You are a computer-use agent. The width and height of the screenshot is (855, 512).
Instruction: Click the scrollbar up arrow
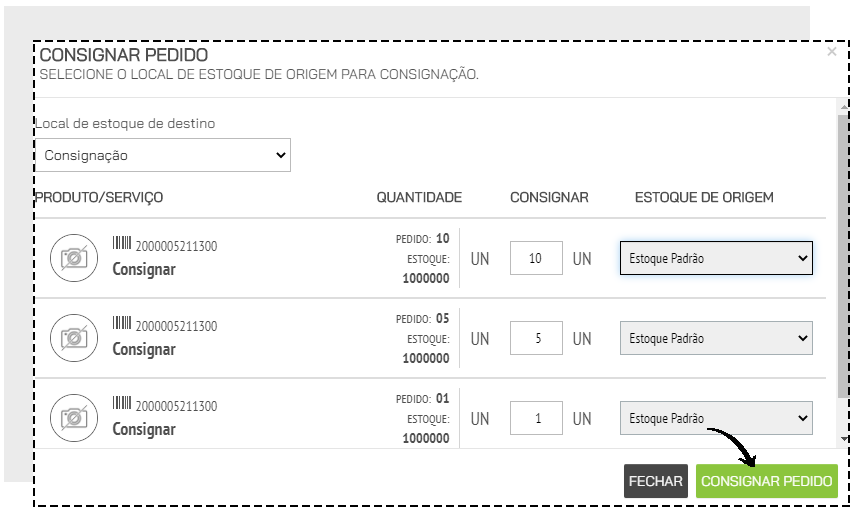pyautogui.click(x=844, y=106)
